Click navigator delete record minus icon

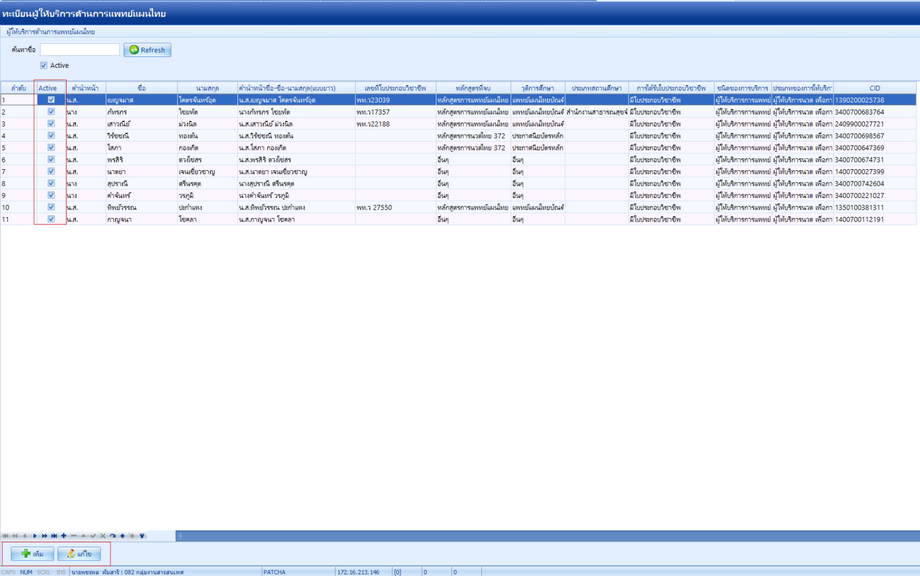(73, 536)
